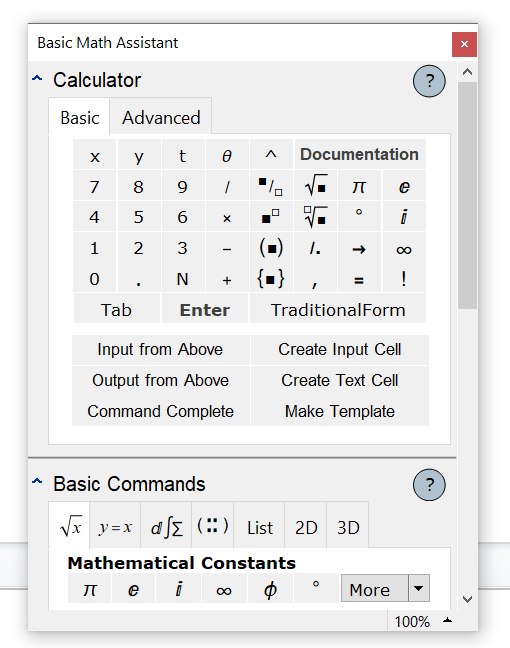Collapse the Calculator section
Image resolution: width=510 pixels, height=648 pixels.
click(37, 78)
